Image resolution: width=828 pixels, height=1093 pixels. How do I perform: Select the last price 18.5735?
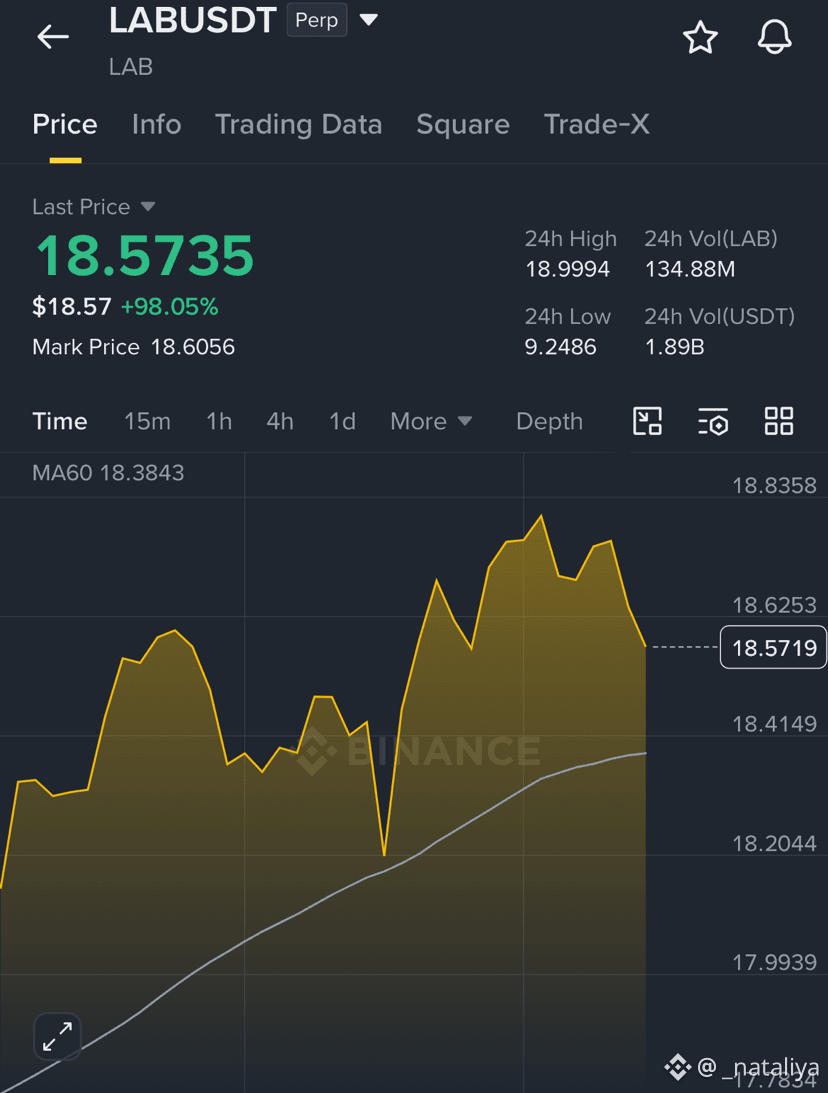(x=144, y=255)
